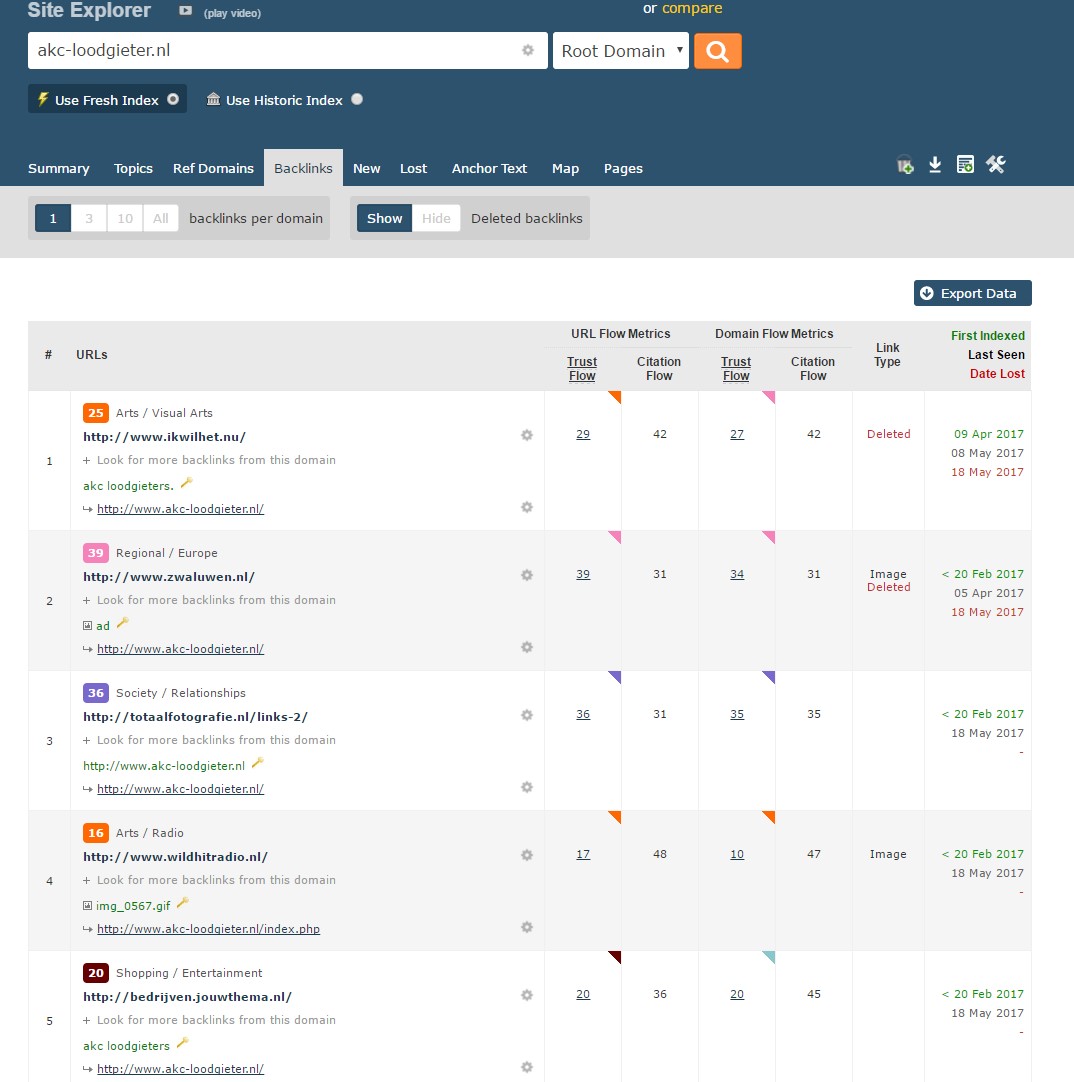The height and width of the screenshot is (1082, 1074).
Task: Open the Anchor Text tab
Action: click(x=489, y=168)
